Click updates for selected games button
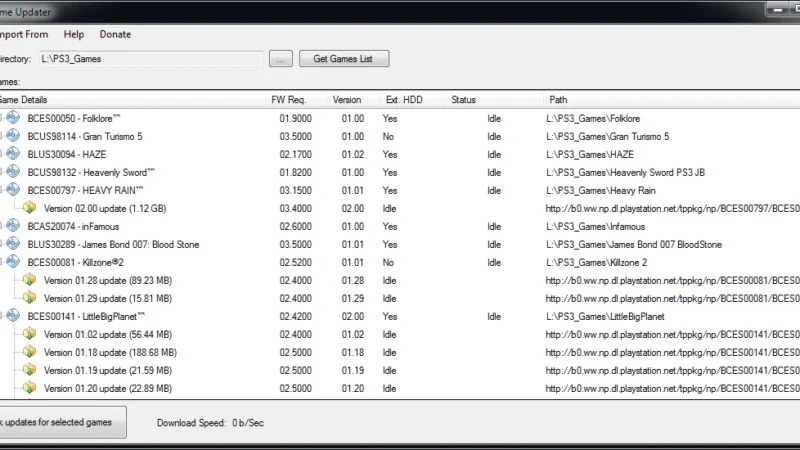 click(62, 422)
